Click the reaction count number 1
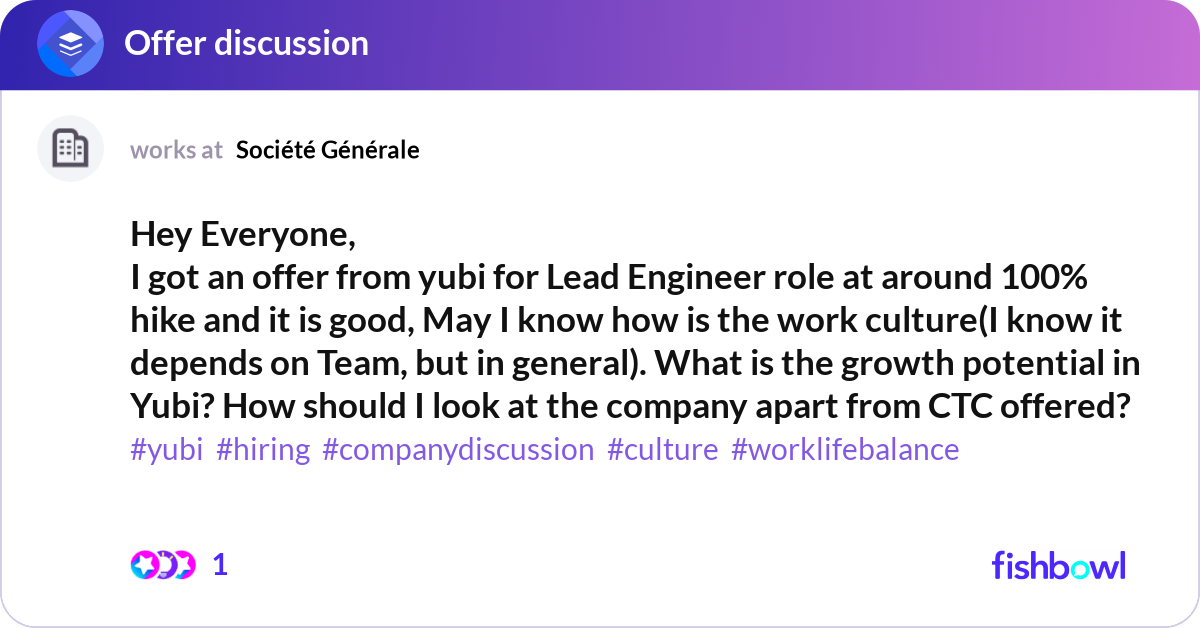 220,565
